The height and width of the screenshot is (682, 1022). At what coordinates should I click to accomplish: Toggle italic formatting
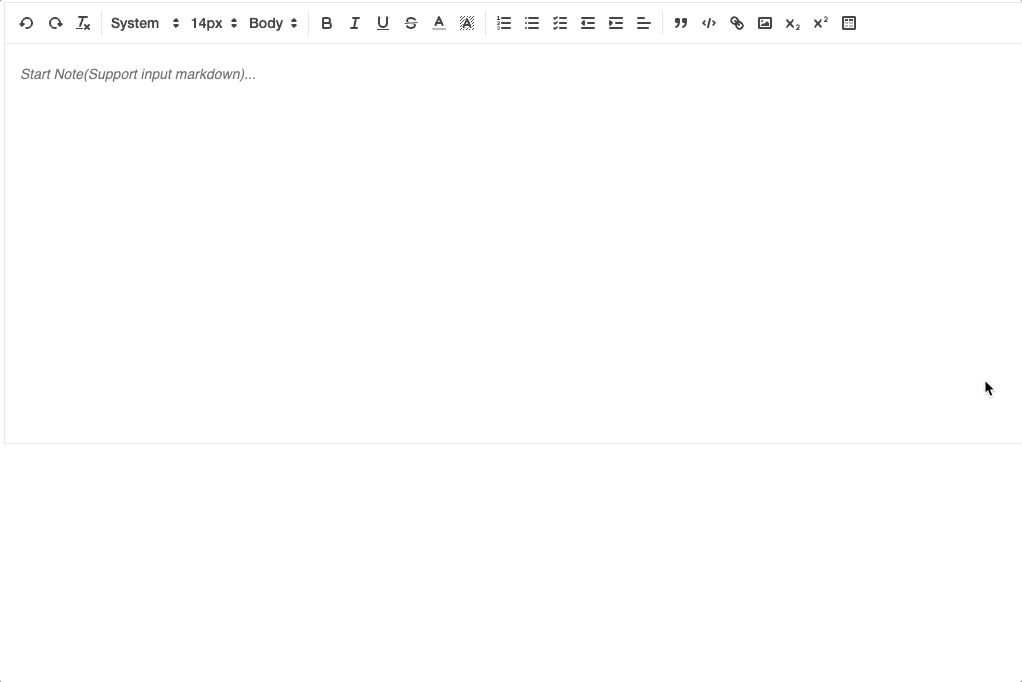pos(355,23)
